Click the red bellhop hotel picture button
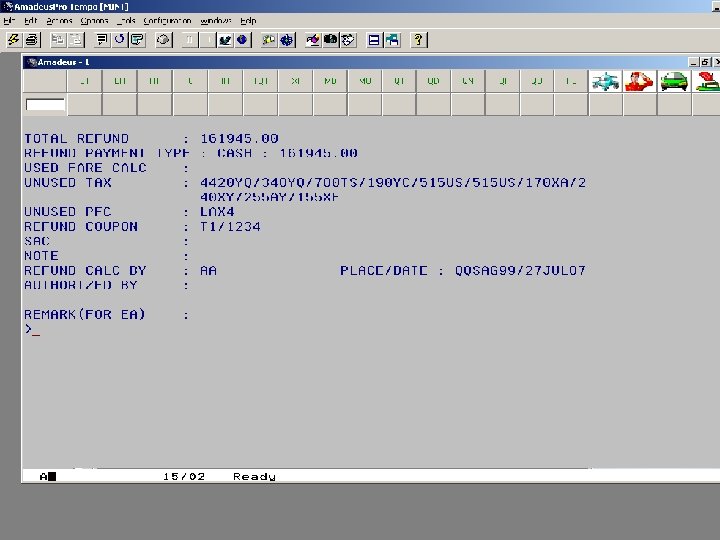 pos(640,81)
